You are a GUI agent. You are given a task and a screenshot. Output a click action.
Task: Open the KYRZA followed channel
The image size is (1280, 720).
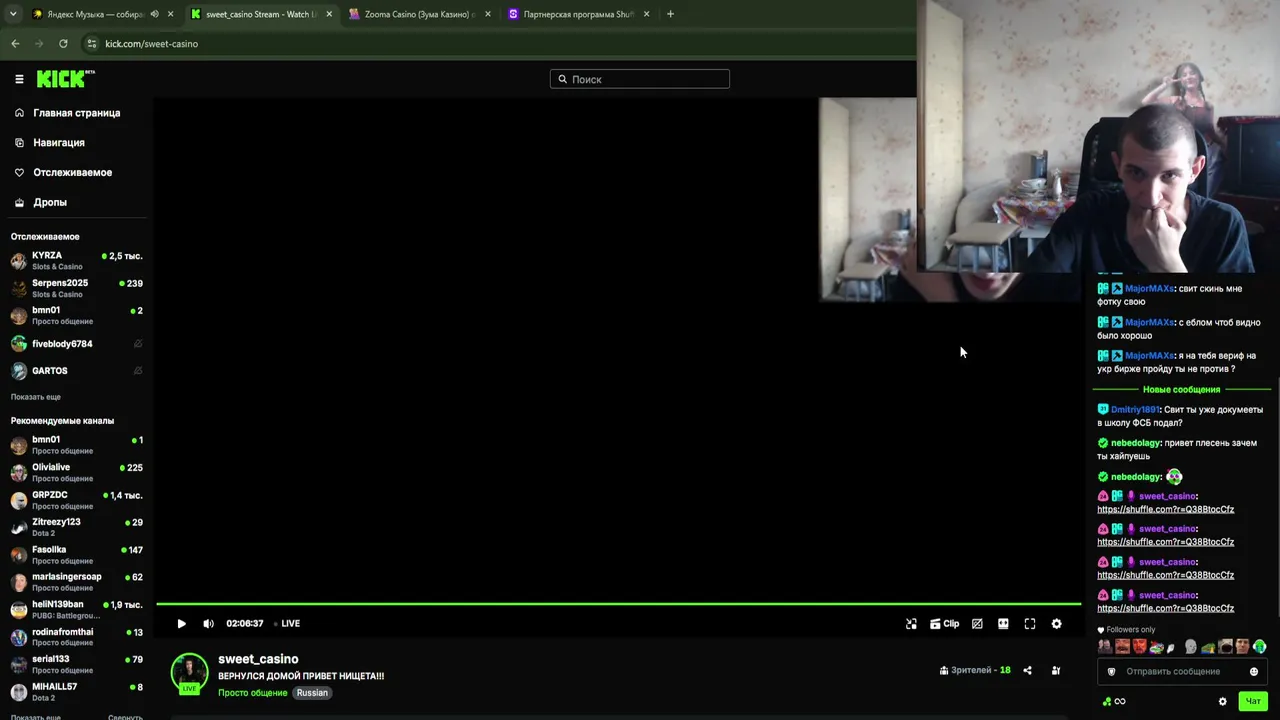click(77, 261)
